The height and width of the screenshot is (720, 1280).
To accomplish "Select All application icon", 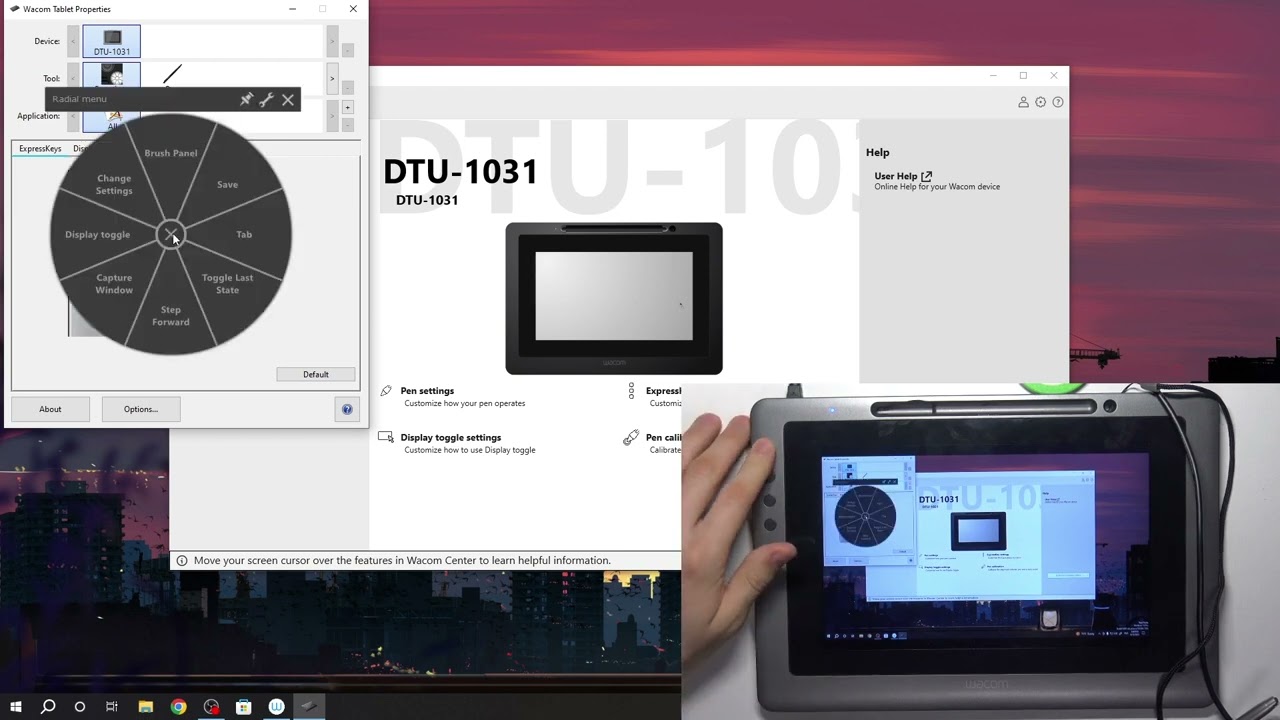I will click(112, 121).
